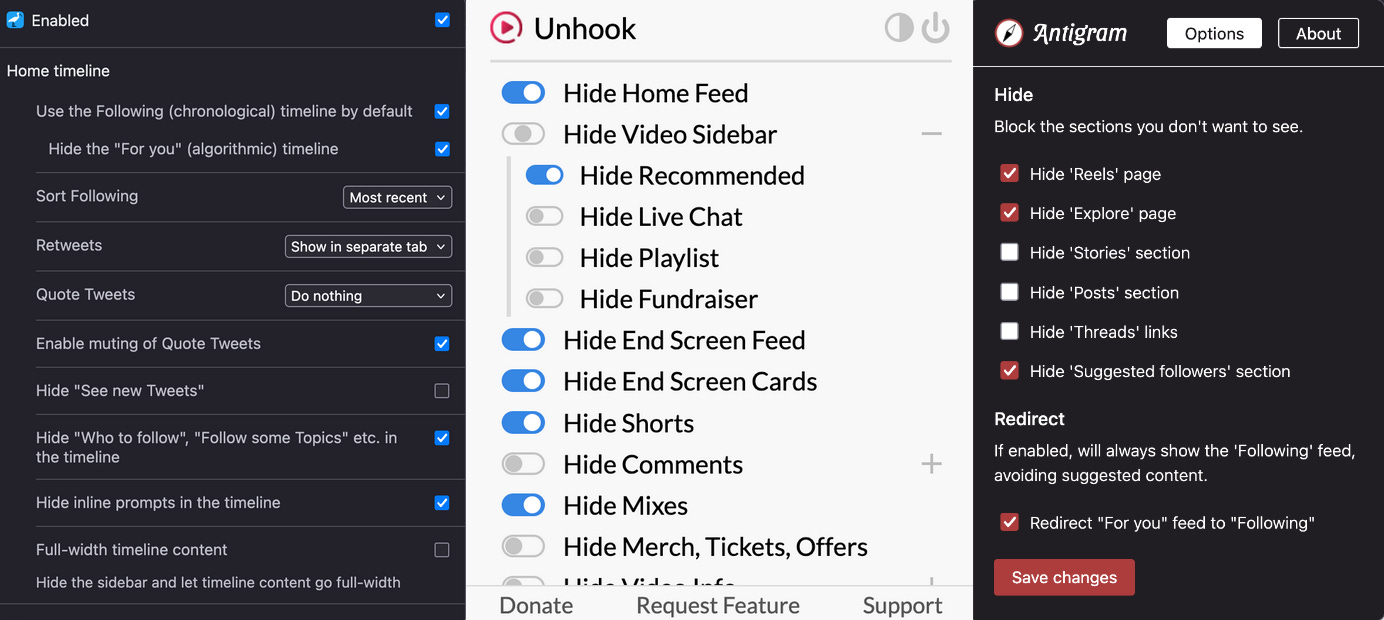The width and height of the screenshot is (1384, 620).
Task: Toggle Hide the For you timeline checkbox
Action: 442,149
